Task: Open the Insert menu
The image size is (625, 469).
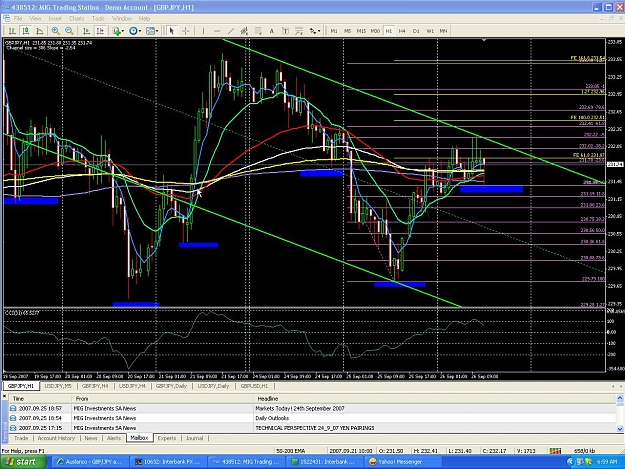Action: click(55, 18)
